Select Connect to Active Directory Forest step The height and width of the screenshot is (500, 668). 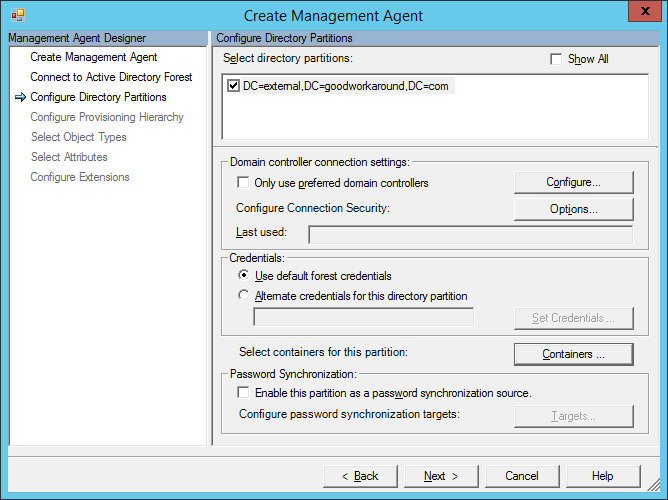click(x=111, y=77)
